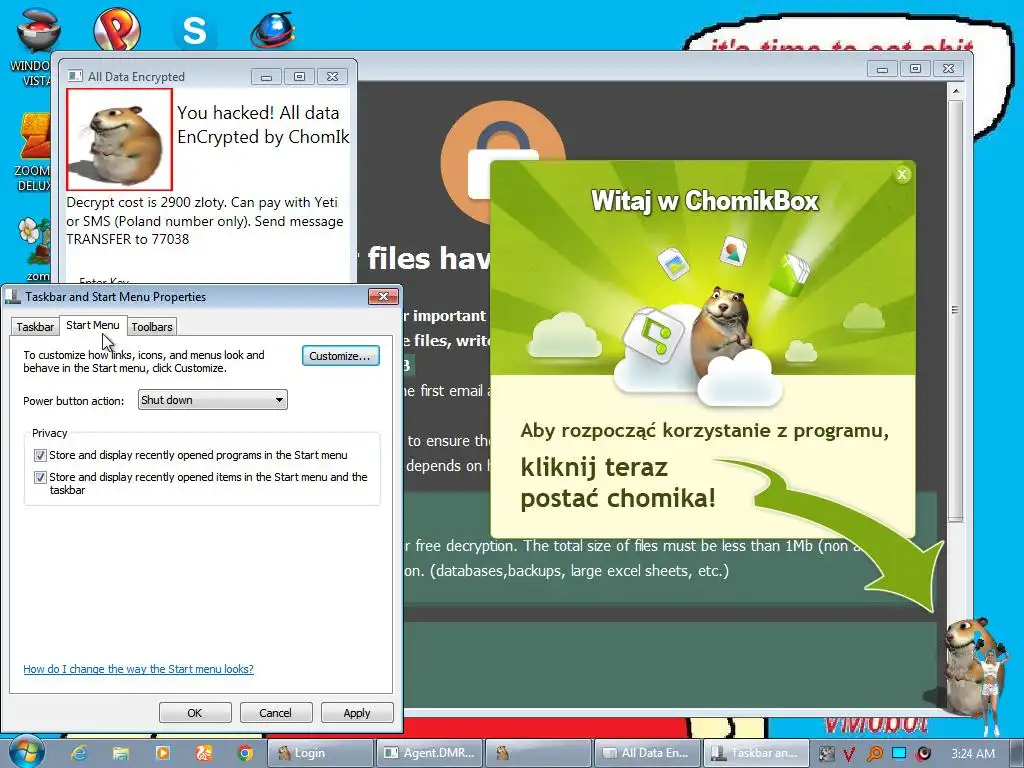Open the Skype desktop shortcut
1024x768 pixels.
(194, 30)
